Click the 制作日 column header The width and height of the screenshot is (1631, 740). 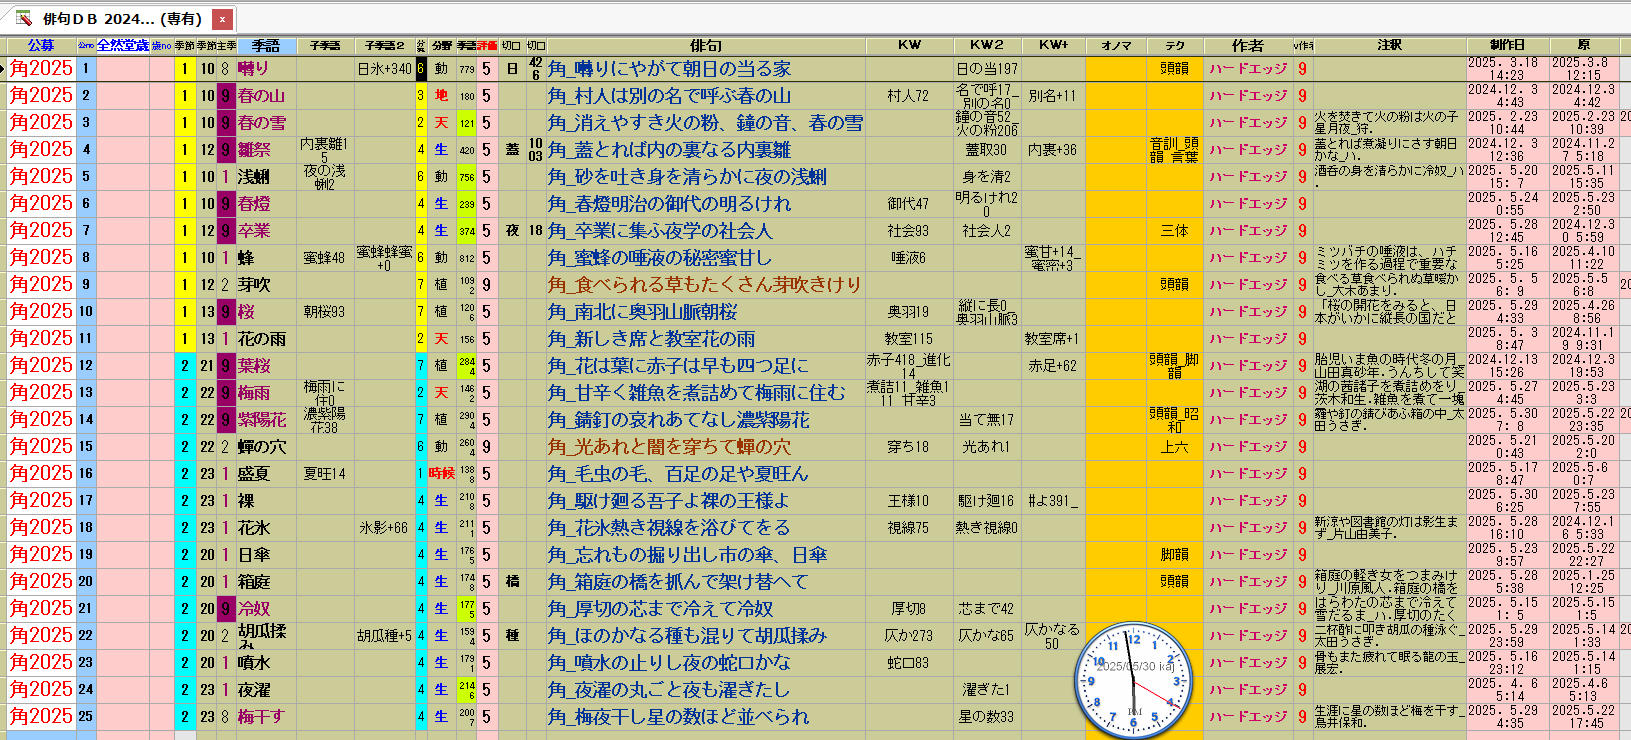click(x=1507, y=45)
